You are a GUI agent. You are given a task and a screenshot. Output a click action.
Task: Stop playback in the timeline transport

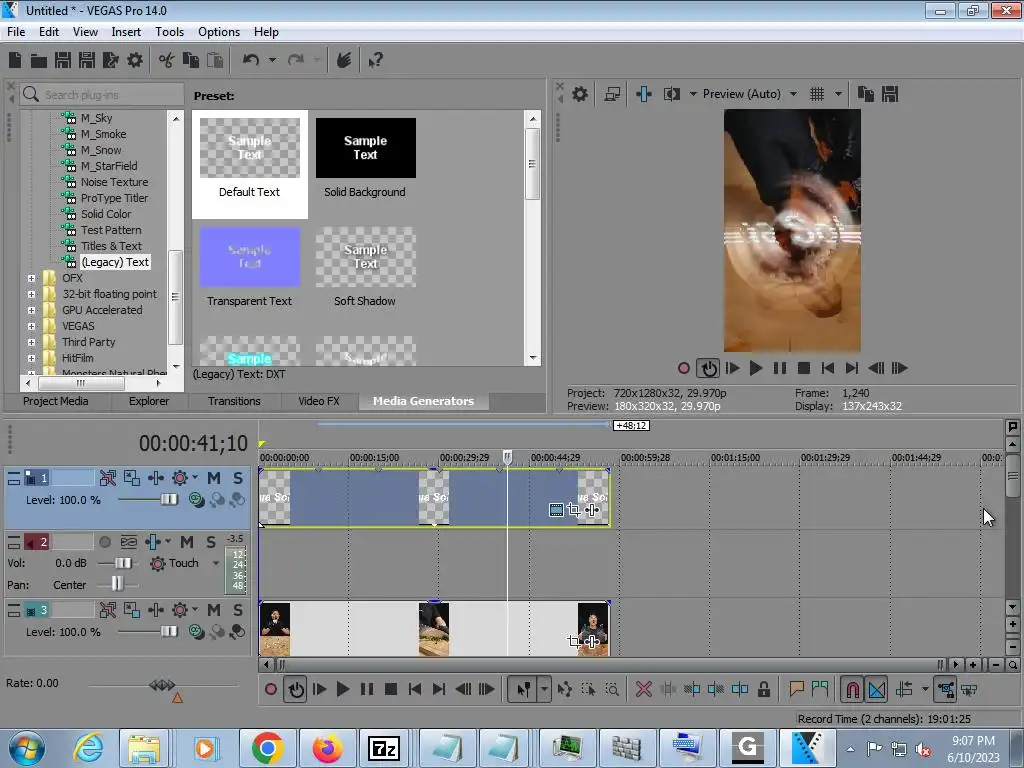[x=391, y=689]
